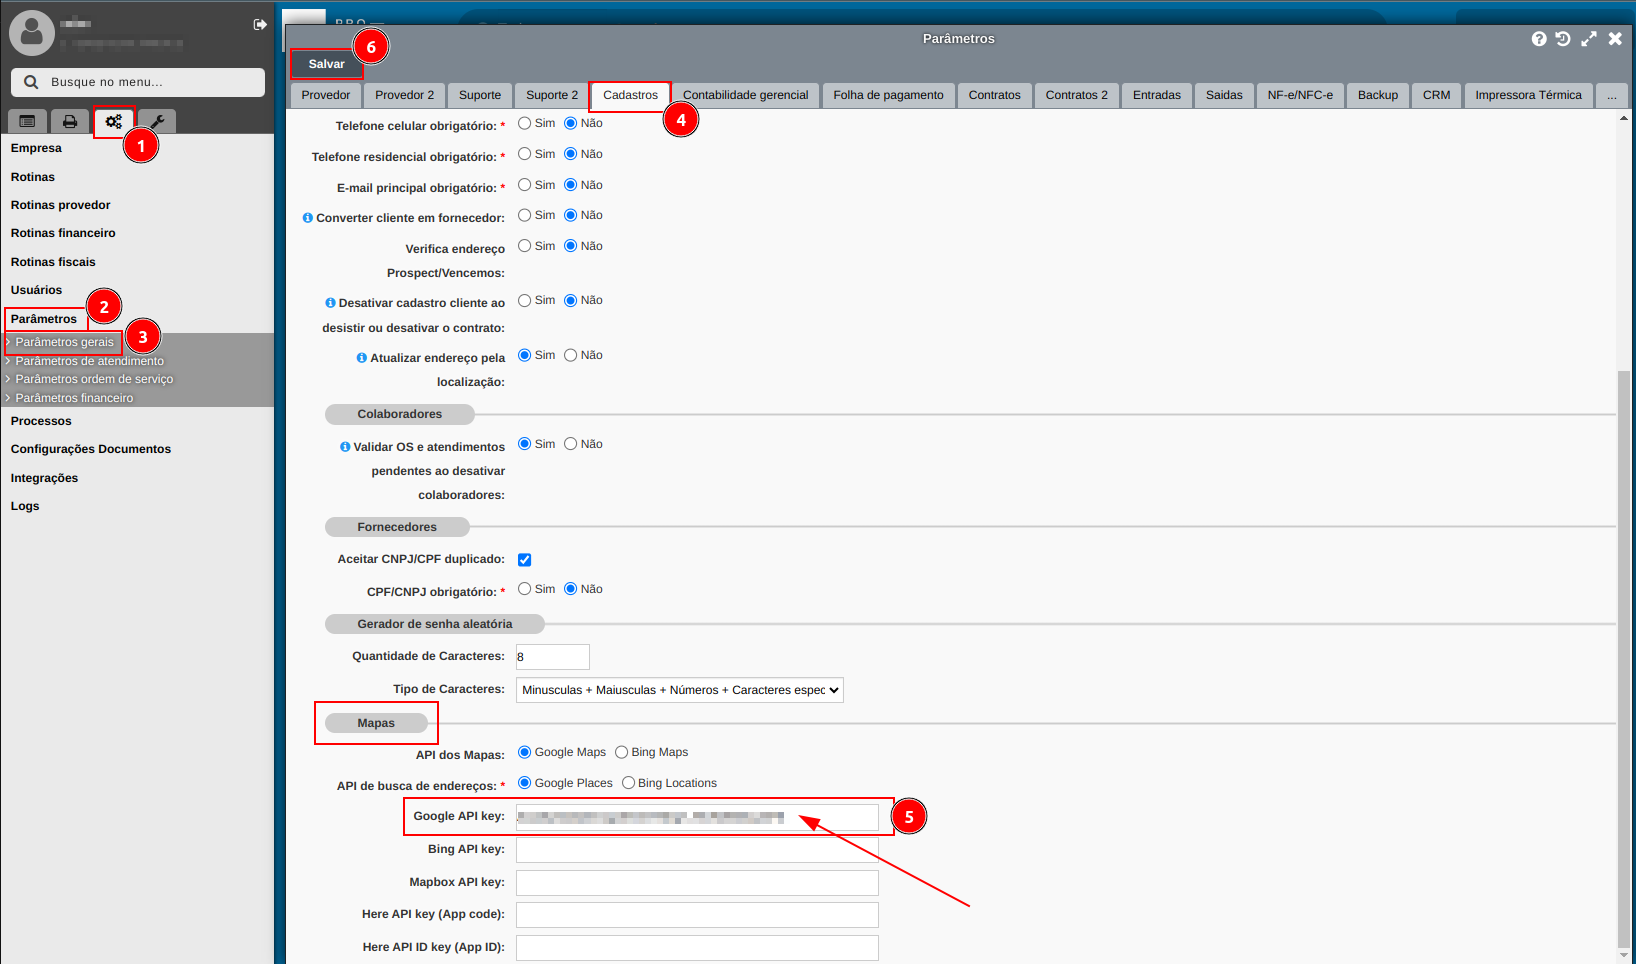Uncheck Aceitar CNPJ/CPF duplicado checkbox
This screenshot has width=1636, height=964.
524,560
